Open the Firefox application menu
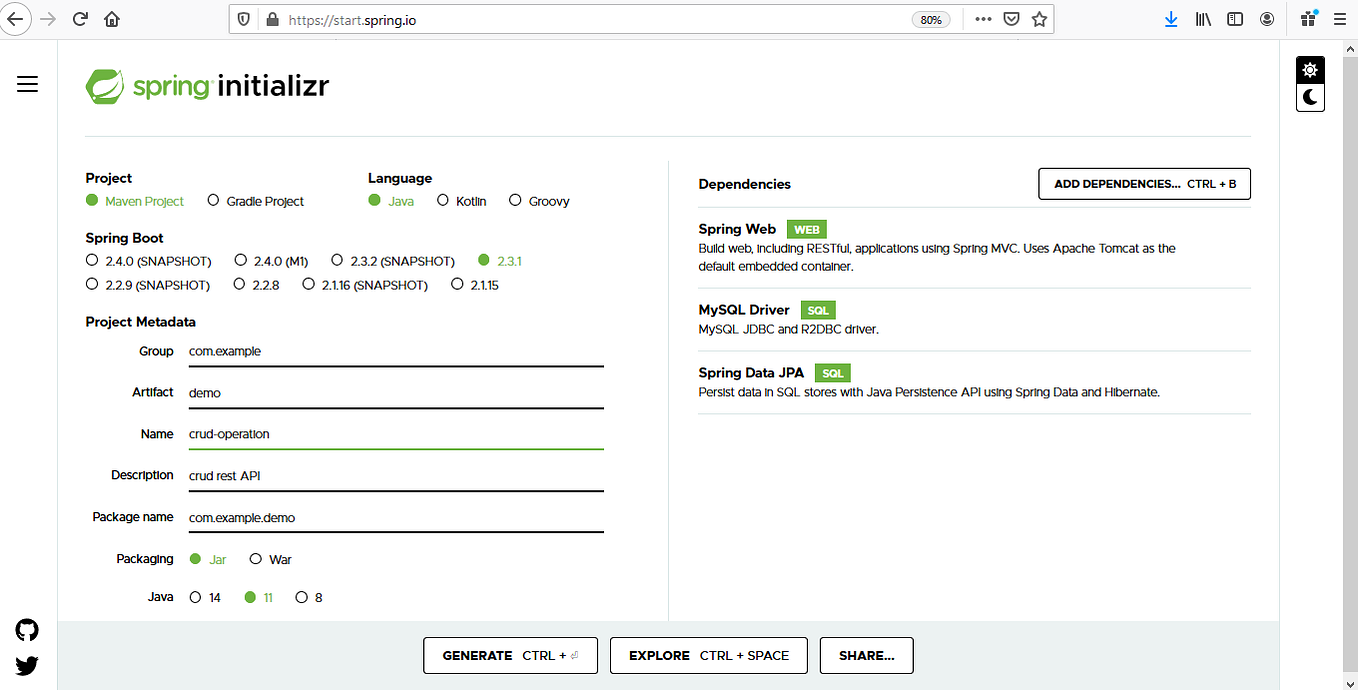The height and width of the screenshot is (690, 1358). [x=1339, y=18]
